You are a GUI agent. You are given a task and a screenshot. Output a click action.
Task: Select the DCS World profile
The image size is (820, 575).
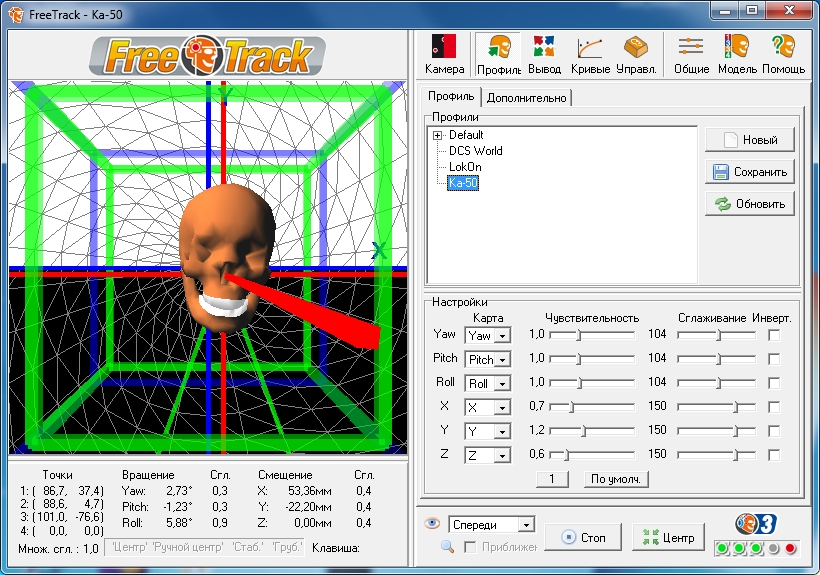pos(475,151)
